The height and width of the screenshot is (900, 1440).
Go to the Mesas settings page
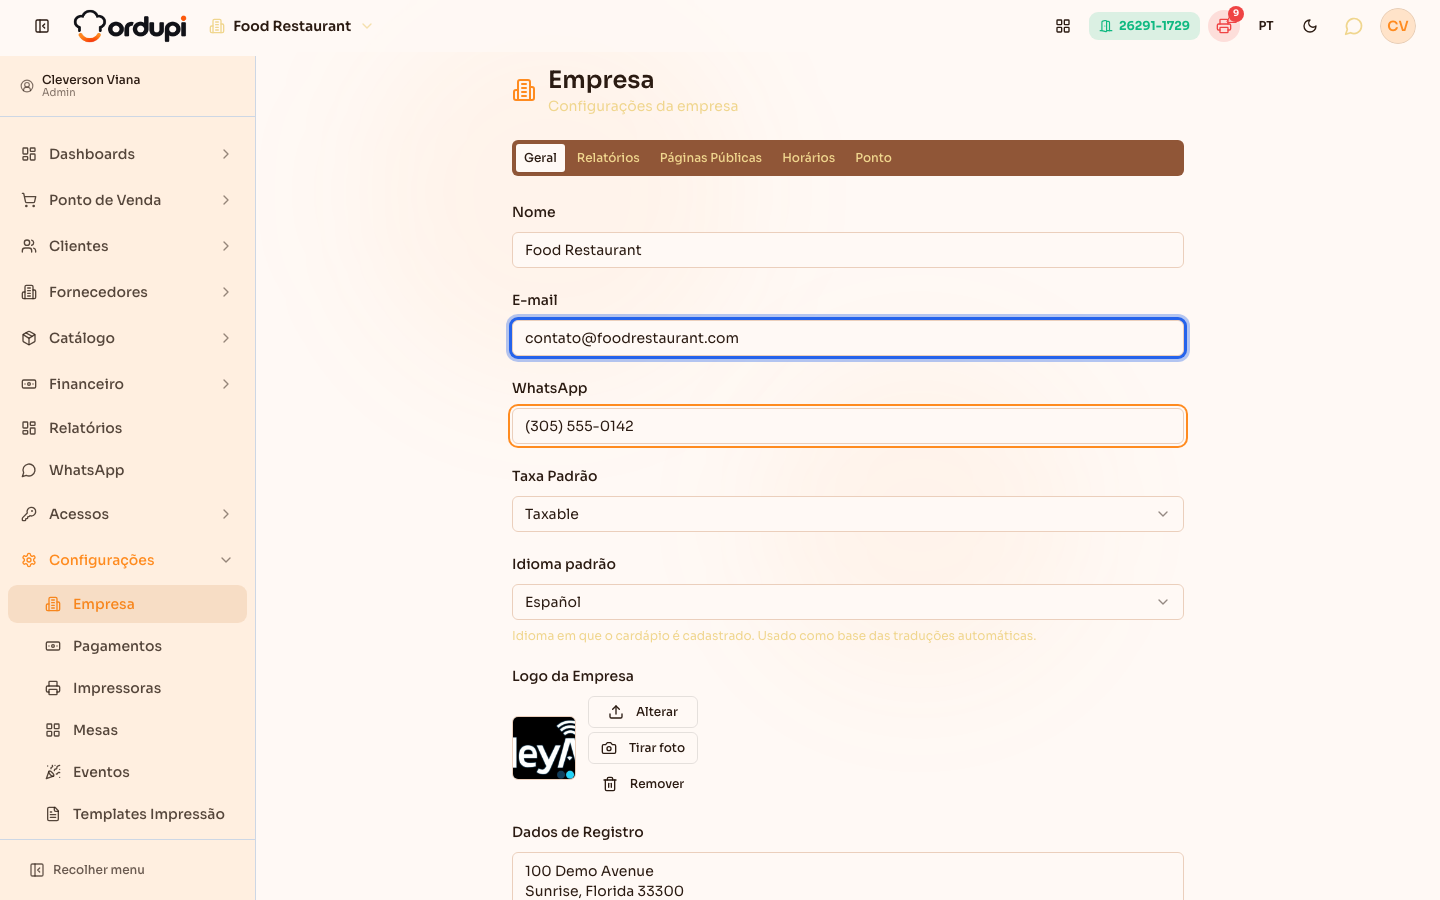click(x=128, y=730)
